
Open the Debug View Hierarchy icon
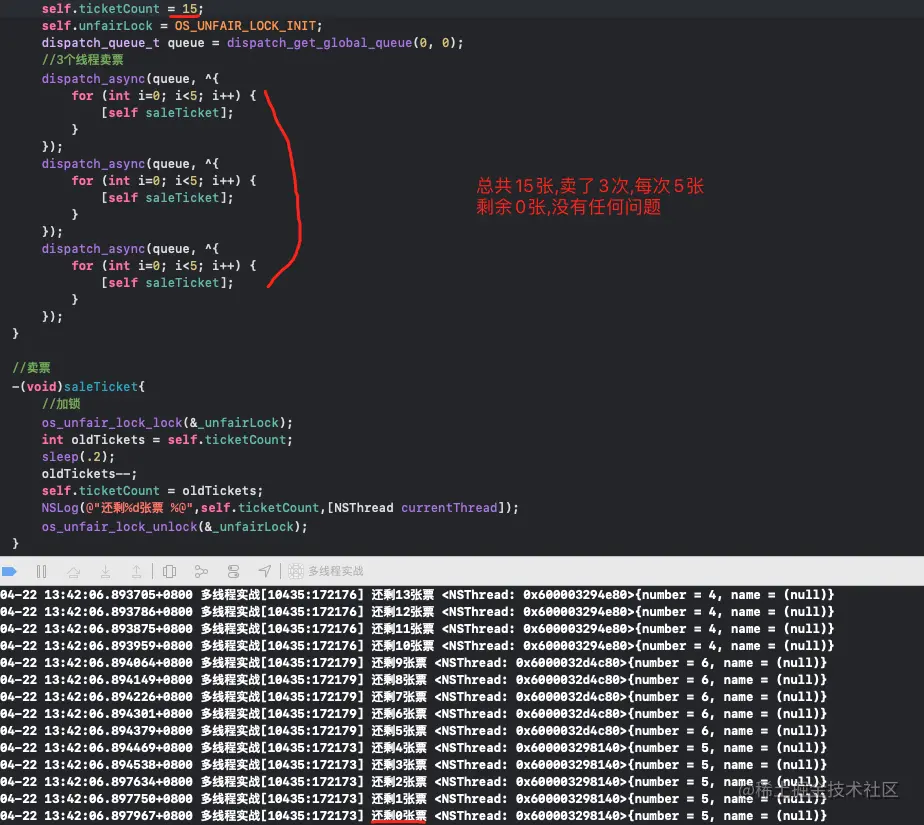pos(170,571)
